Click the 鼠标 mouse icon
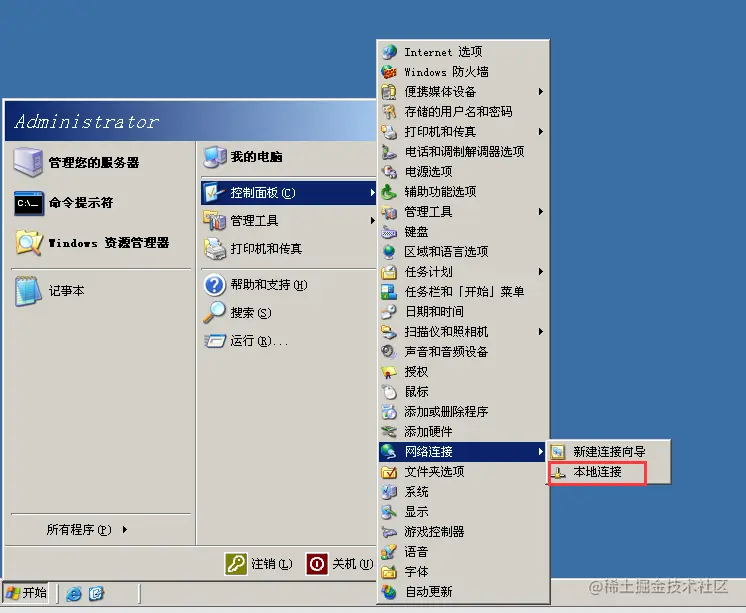746x613 pixels. [x=389, y=391]
